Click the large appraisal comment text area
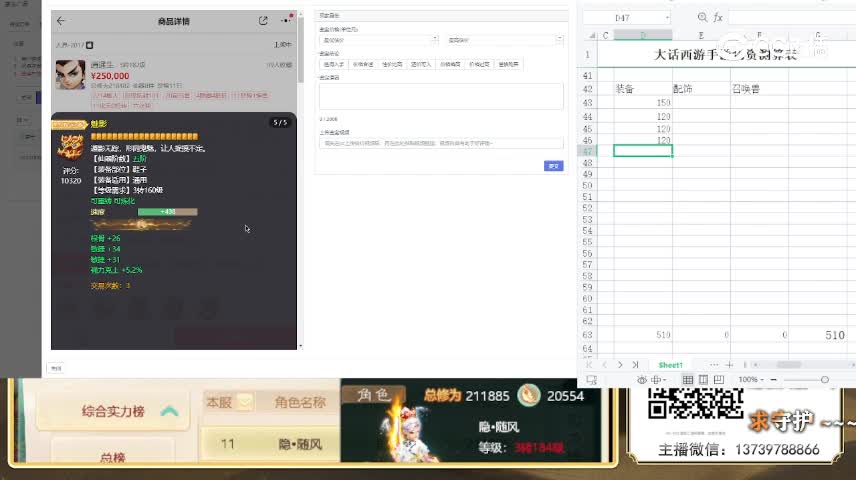Image resolution: width=856 pixels, height=480 pixels. pos(441,96)
